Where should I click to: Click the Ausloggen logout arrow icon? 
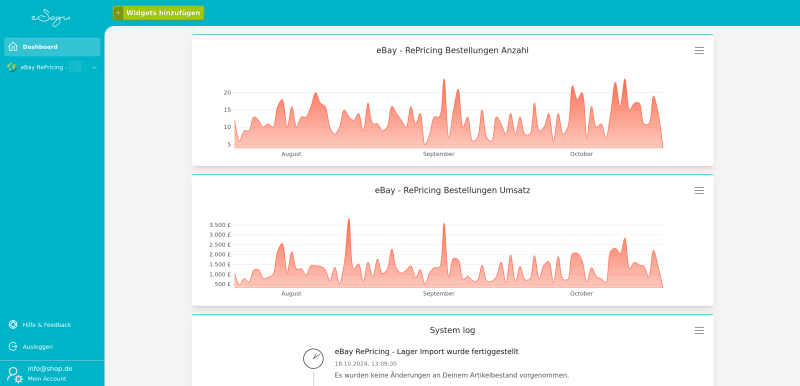click(13, 346)
